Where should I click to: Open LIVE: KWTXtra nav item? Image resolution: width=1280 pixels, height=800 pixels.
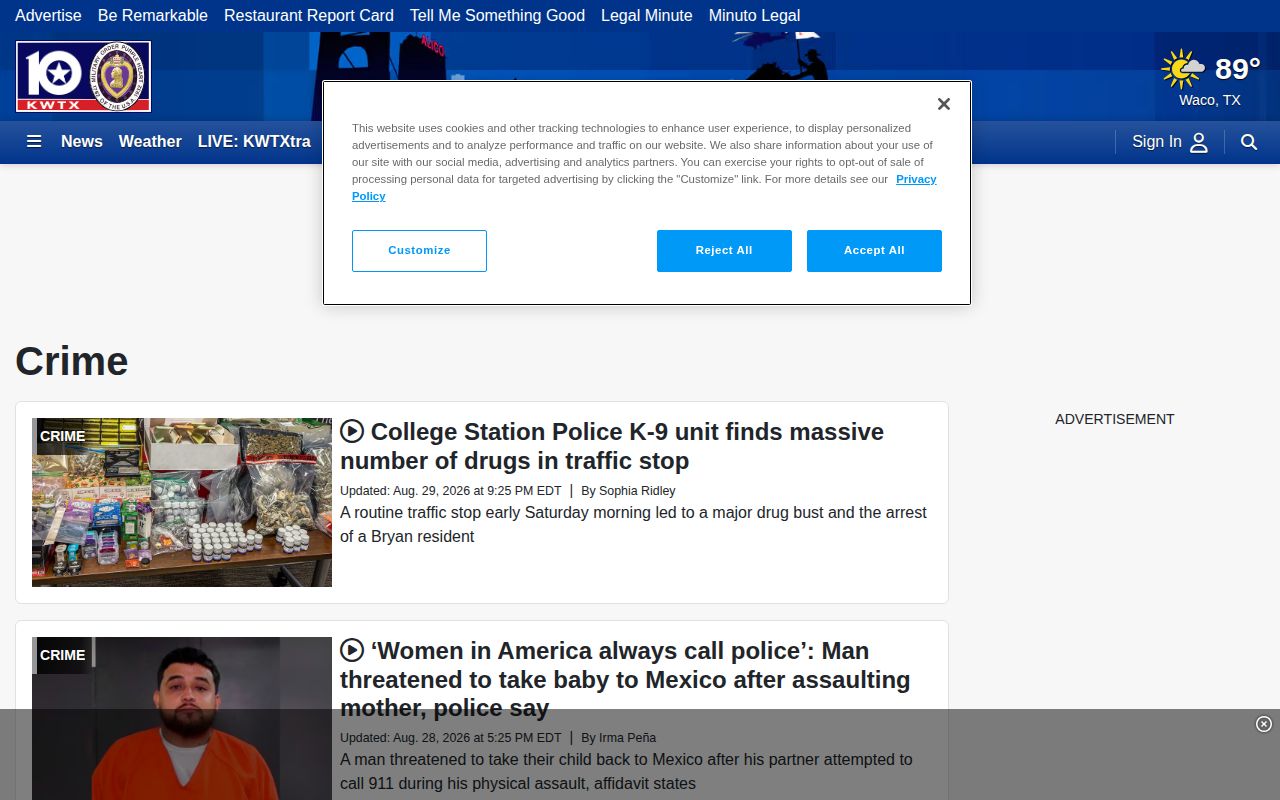[x=254, y=142]
